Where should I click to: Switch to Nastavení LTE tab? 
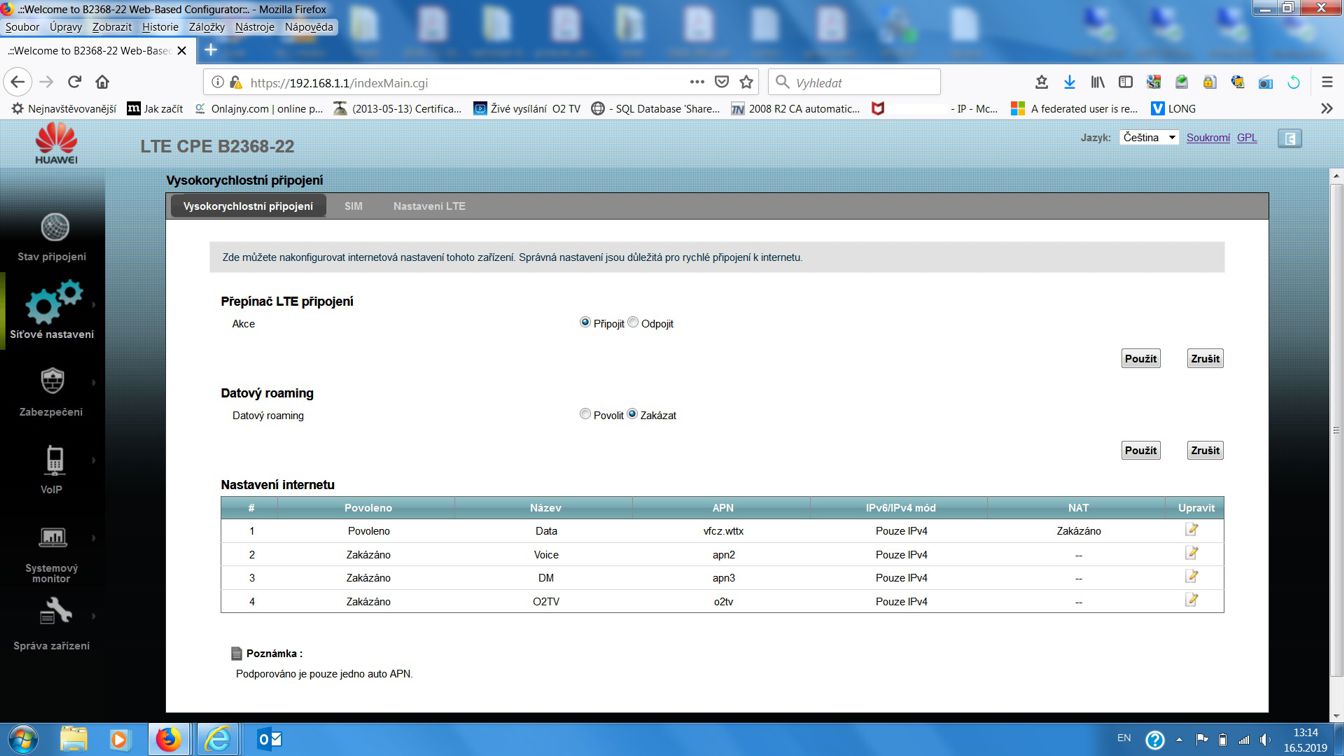pos(429,206)
